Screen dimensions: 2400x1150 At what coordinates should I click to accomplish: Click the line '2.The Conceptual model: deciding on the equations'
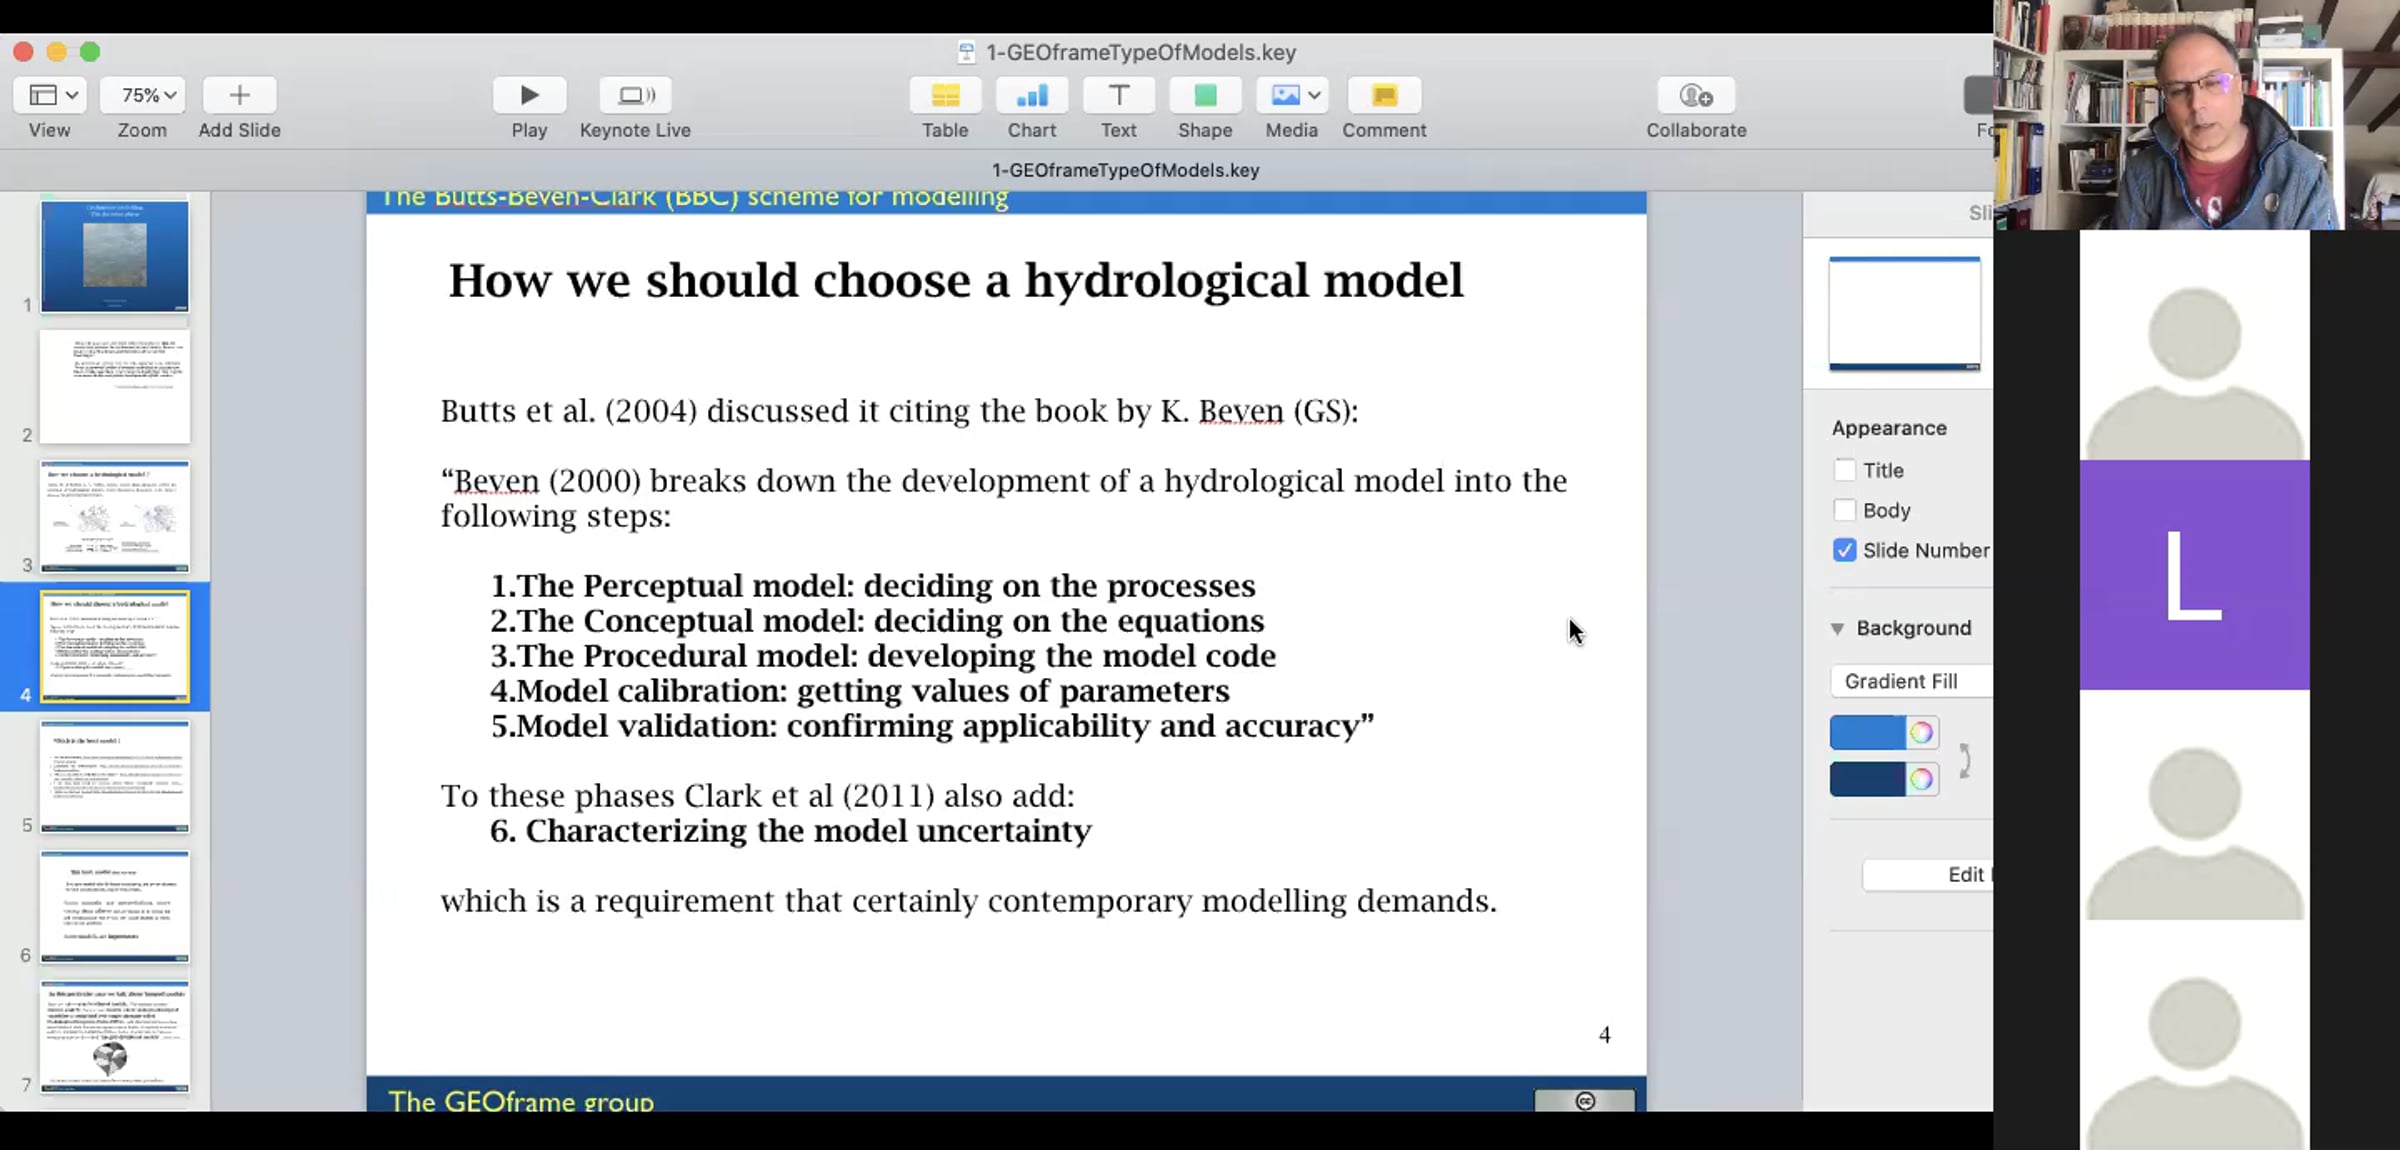(877, 621)
